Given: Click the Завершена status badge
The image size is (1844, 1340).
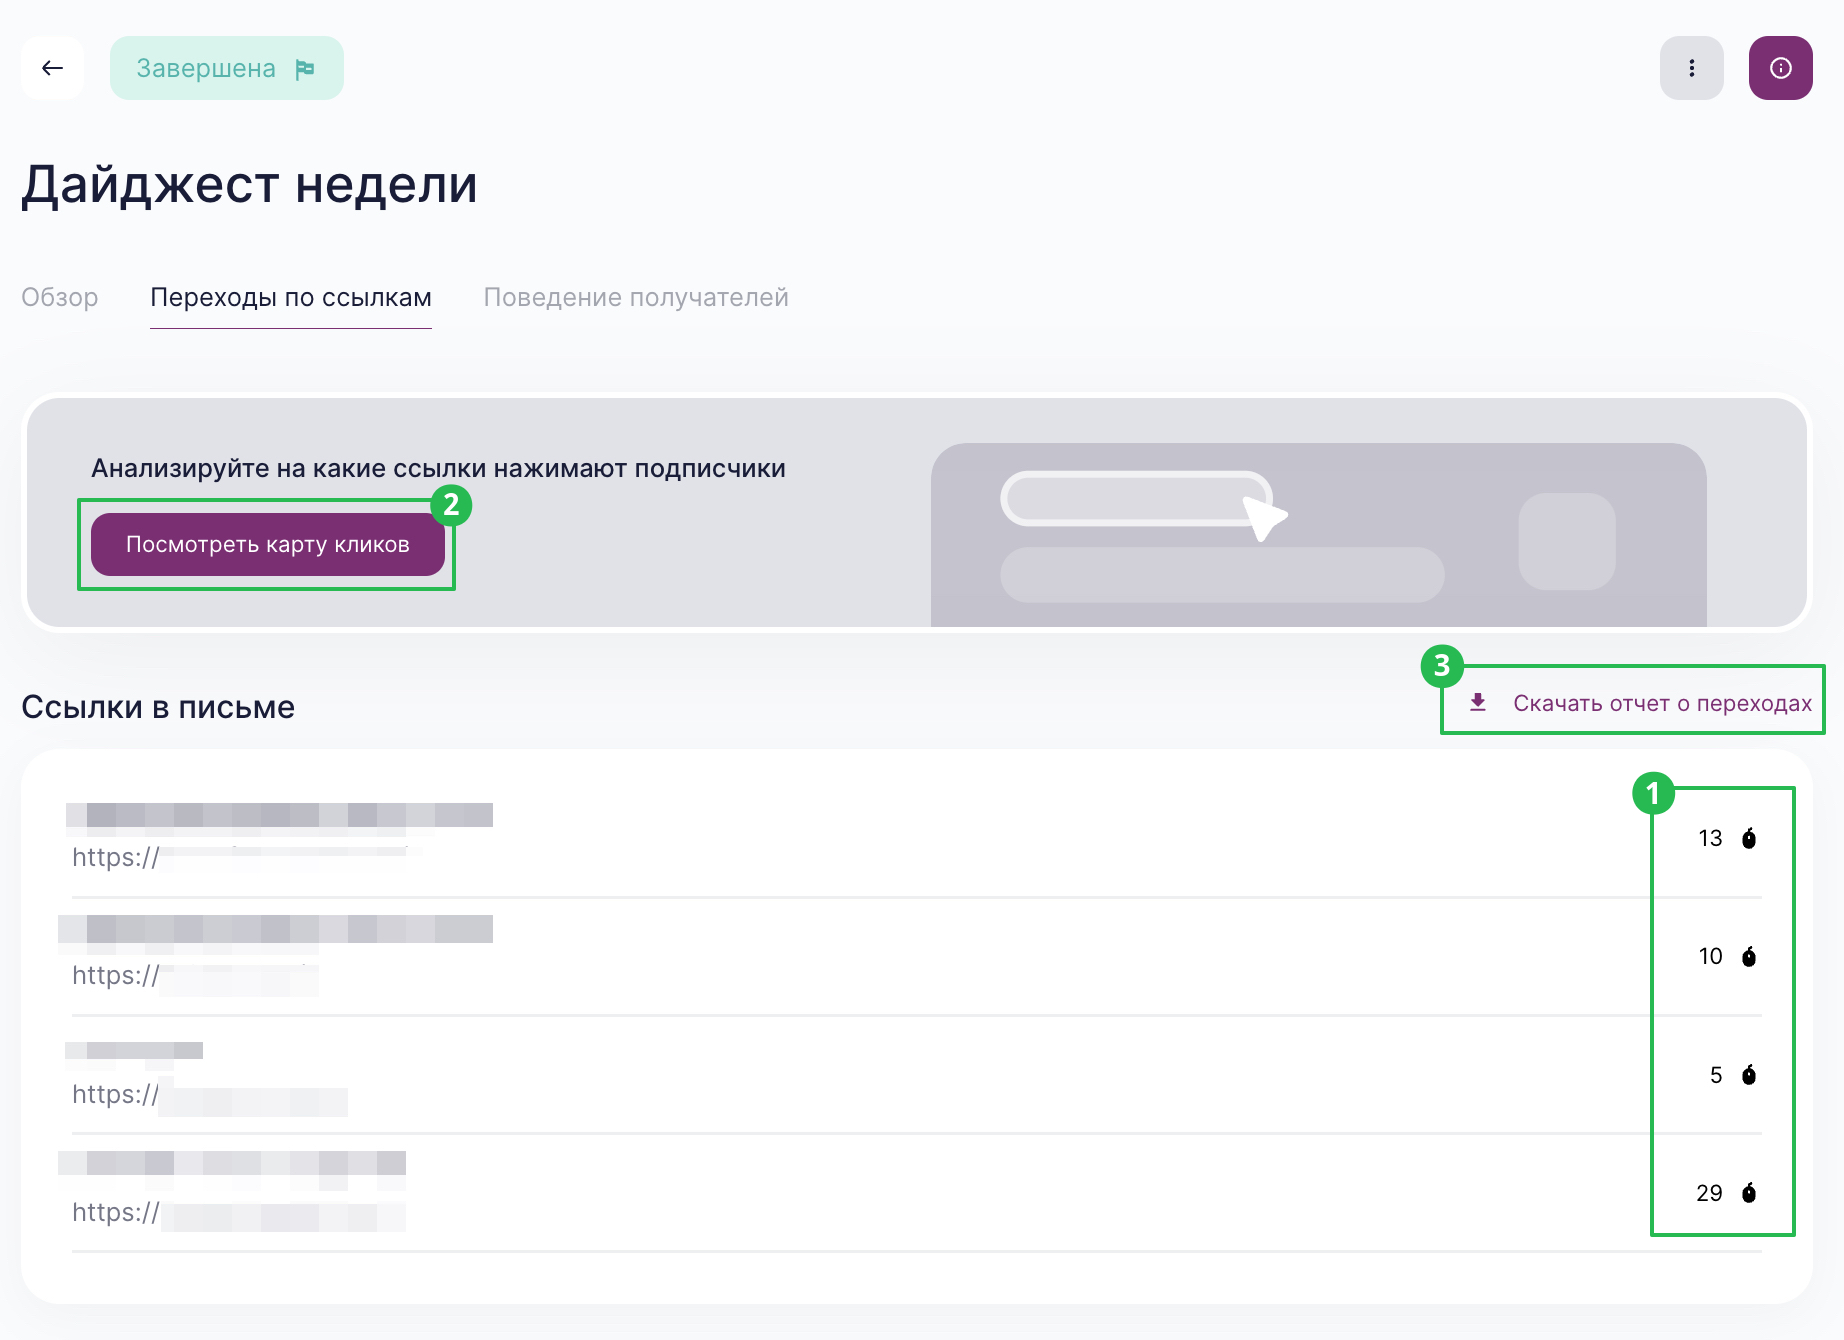Looking at the screenshot, I should [x=227, y=68].
